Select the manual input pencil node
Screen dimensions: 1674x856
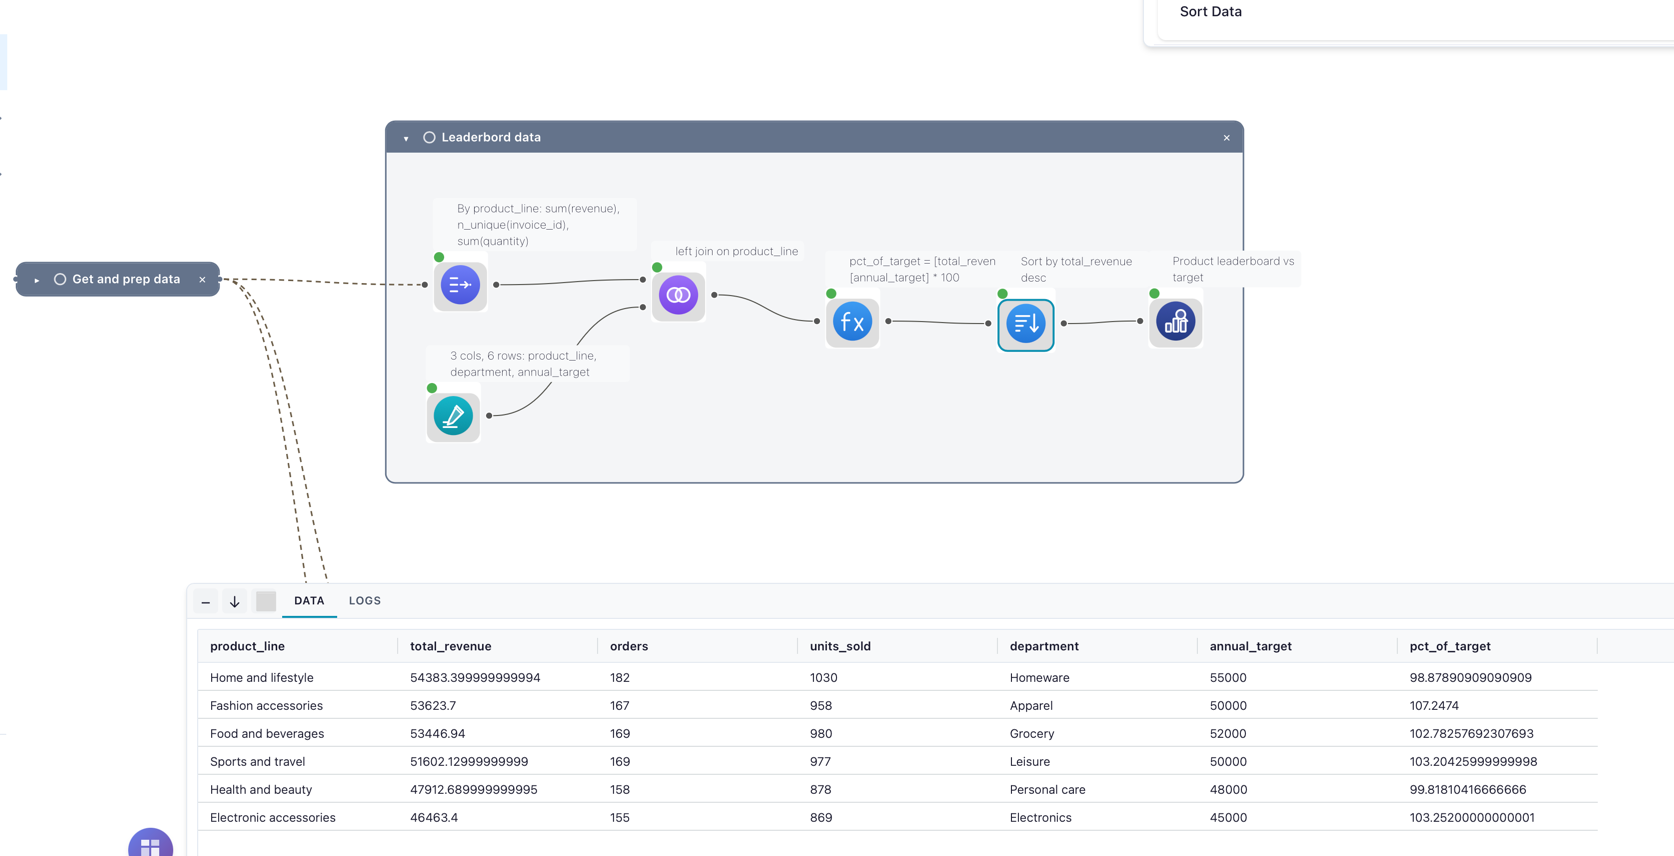point(453,416)
